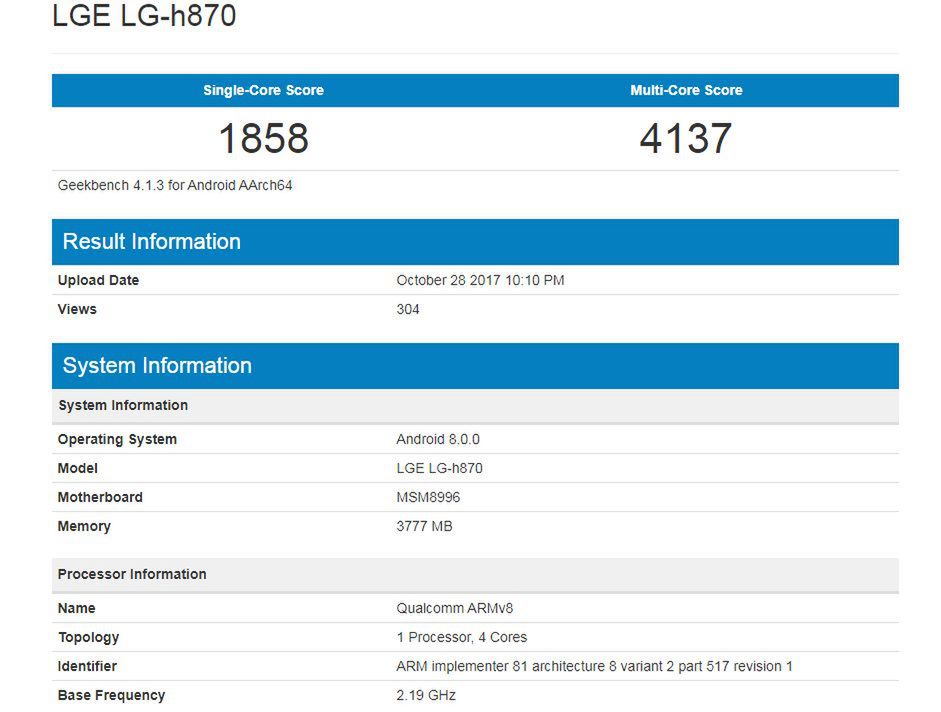Select the October 28 2017 10:10 PM value
The width and height of the screenshot is (941, 712).
coord(480,280)
